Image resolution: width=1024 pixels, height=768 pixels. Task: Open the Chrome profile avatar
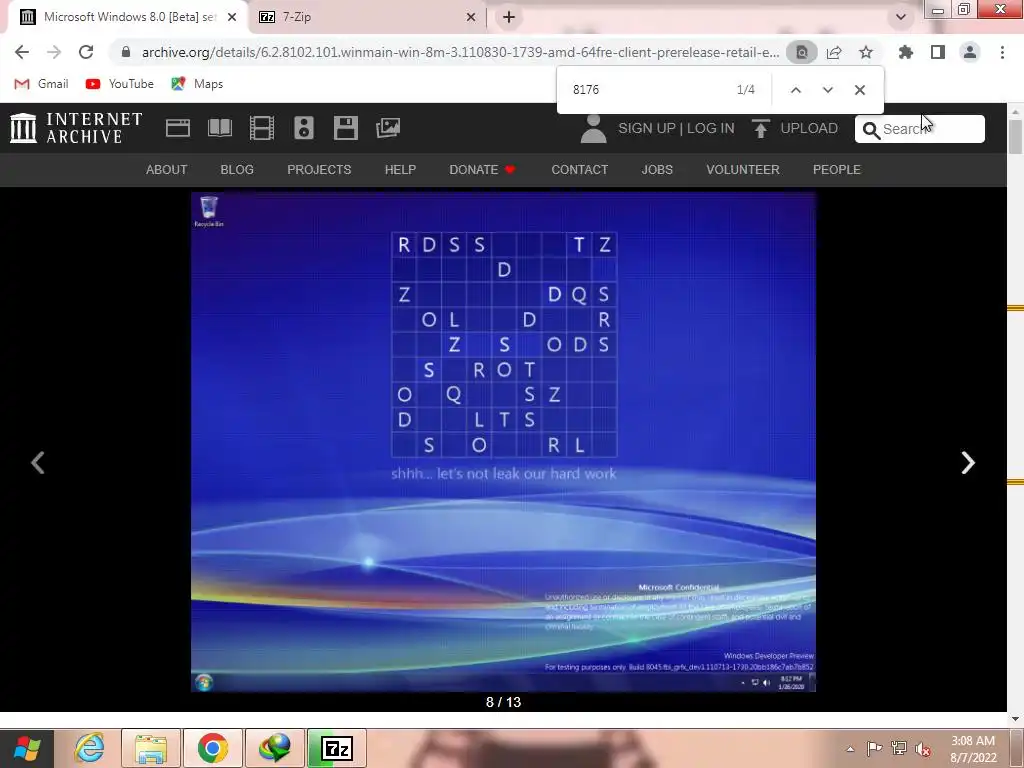click(x=970, y=52)
